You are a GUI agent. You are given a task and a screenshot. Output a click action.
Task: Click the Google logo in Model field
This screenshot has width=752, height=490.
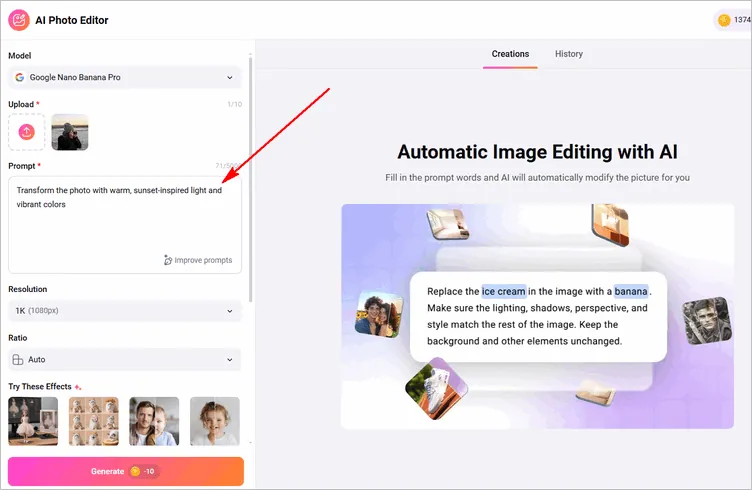pyautogui.click(x=19, y=77)
